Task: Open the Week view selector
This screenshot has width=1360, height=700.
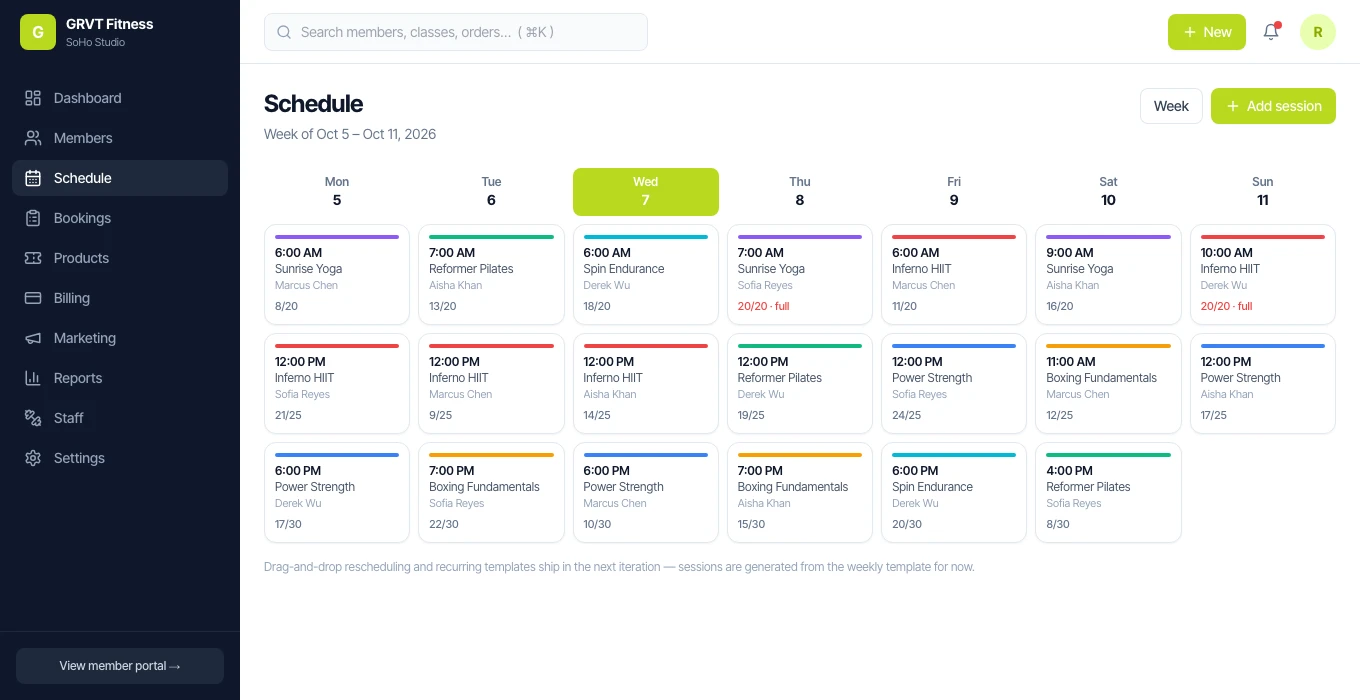Action: point(1171,106)
